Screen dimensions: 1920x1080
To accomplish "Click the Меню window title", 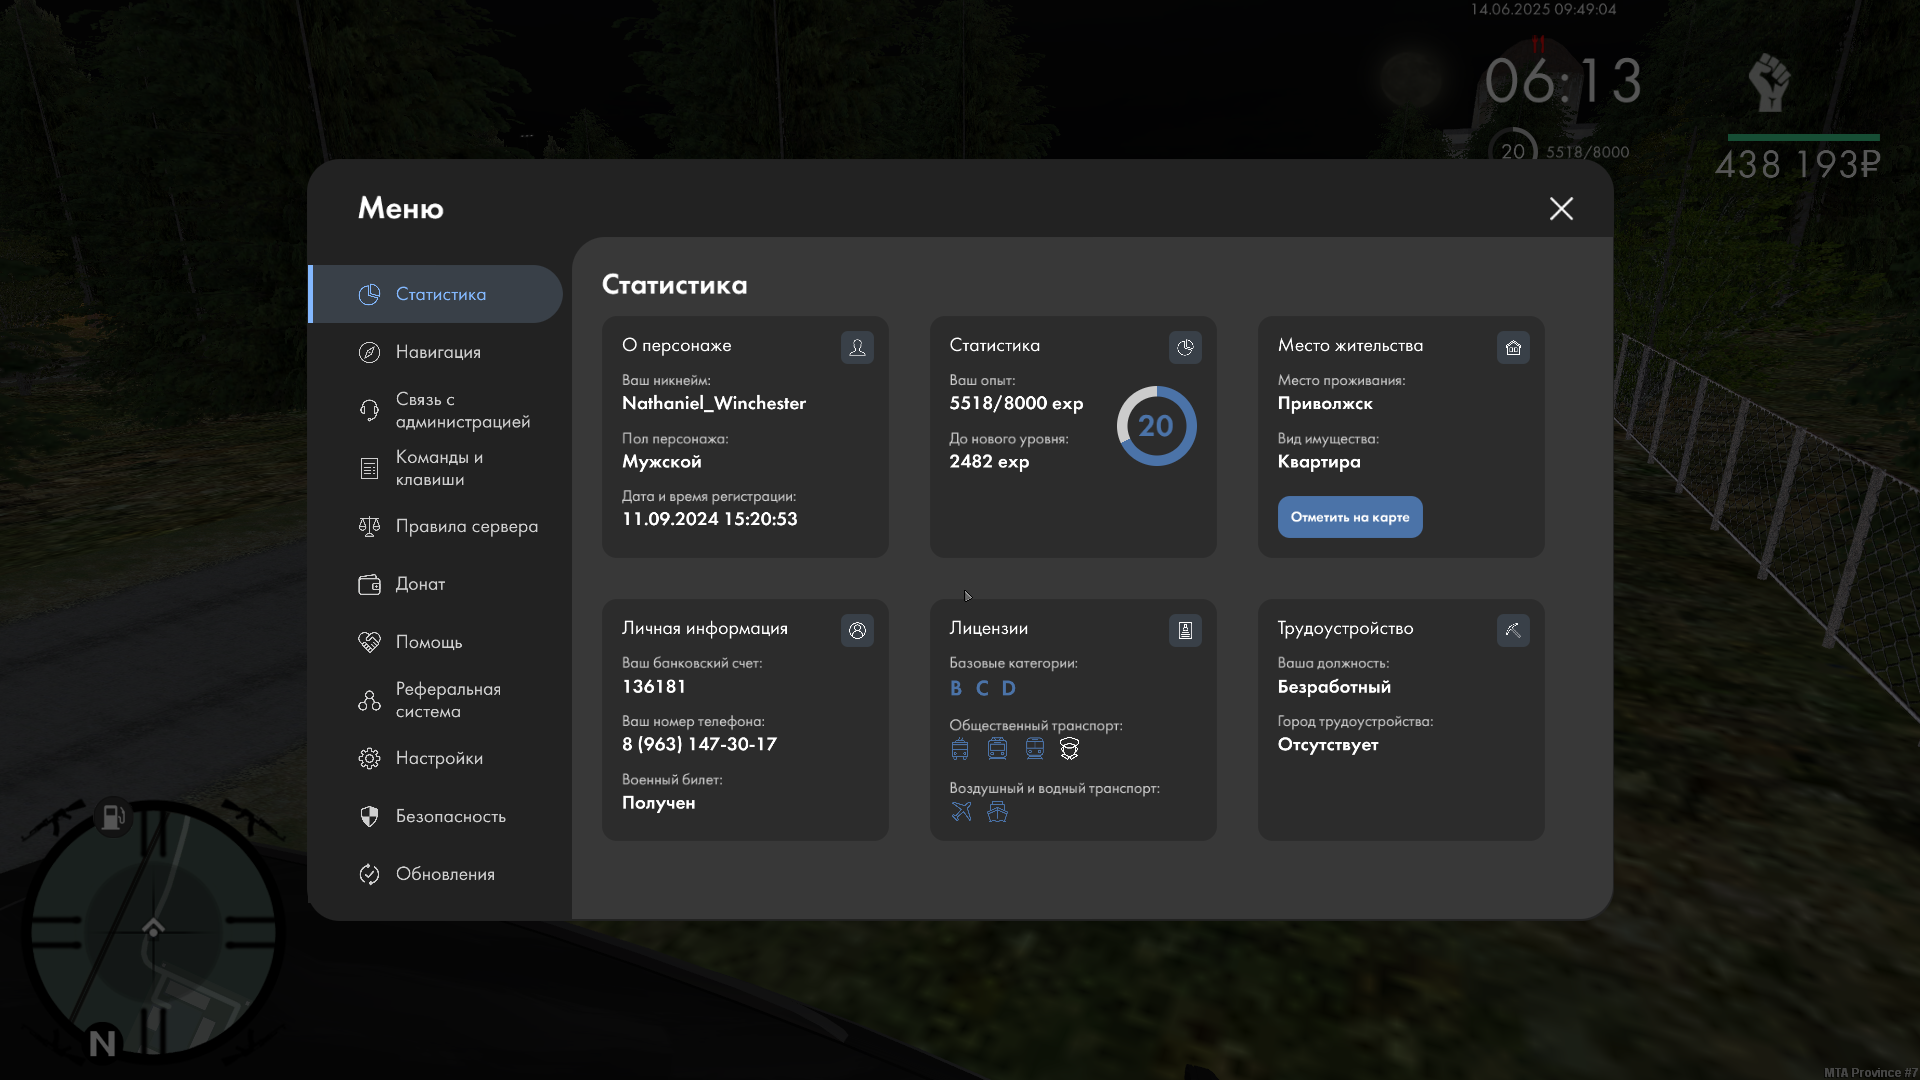I will (401, 208).
